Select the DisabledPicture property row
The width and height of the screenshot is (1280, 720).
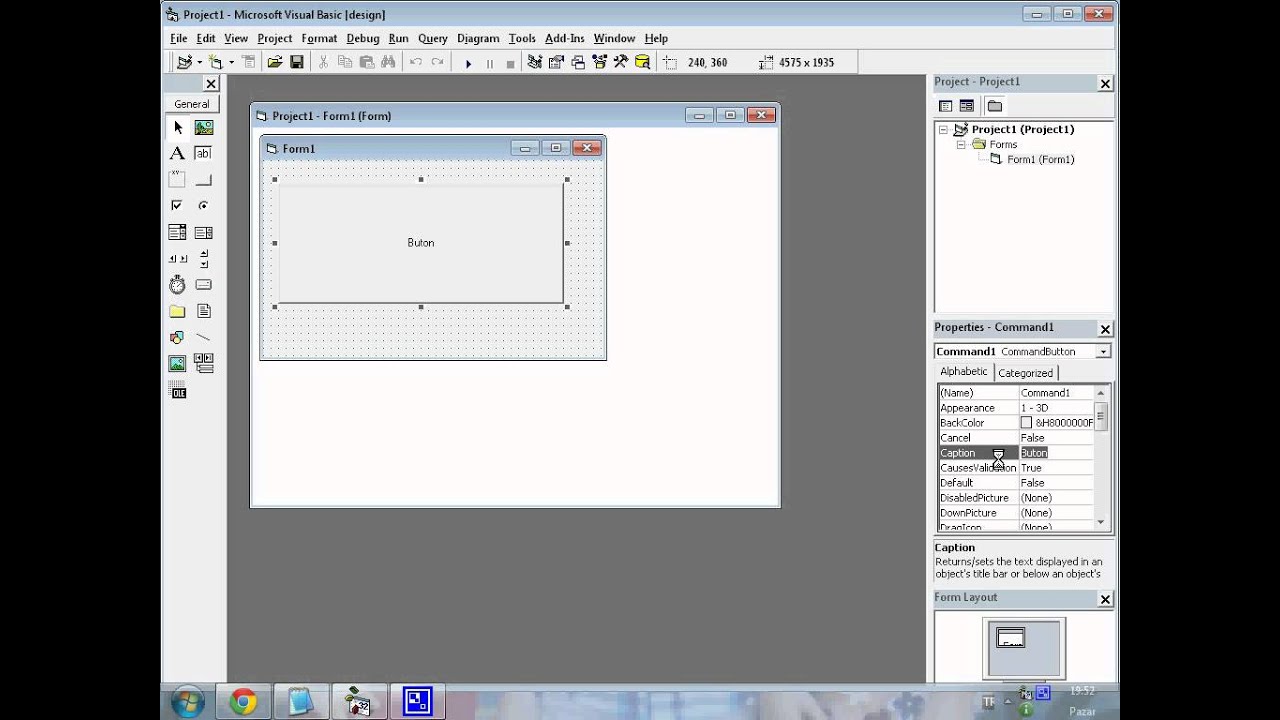point(1016,498)
